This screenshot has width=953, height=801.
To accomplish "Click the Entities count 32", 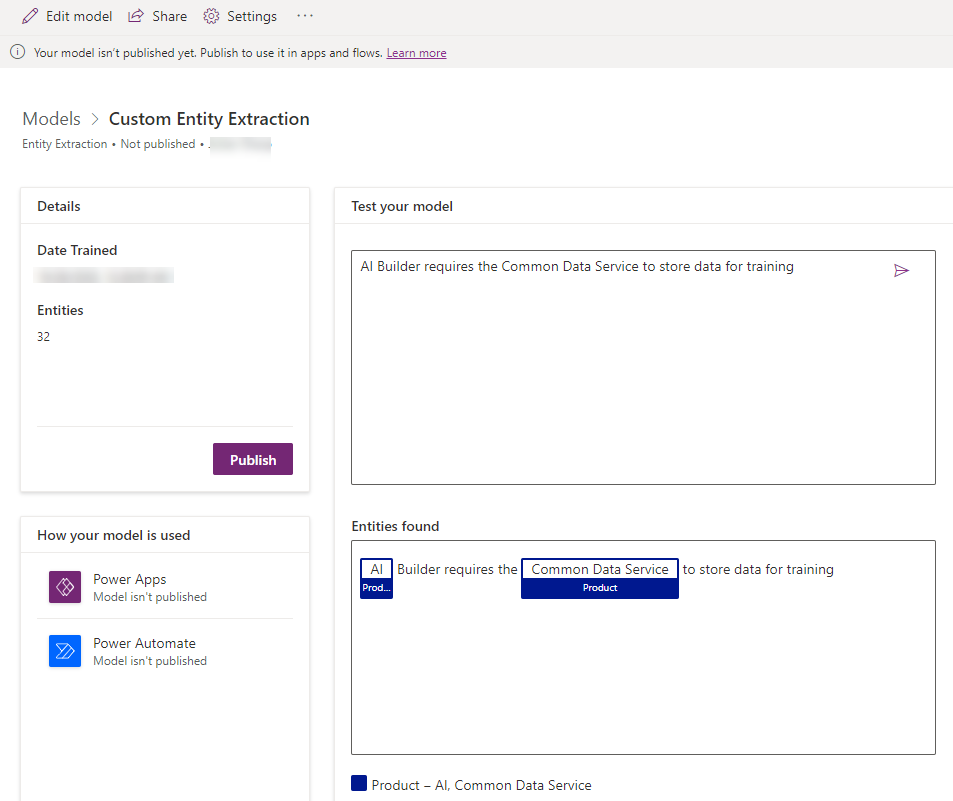I will point(44,337).
